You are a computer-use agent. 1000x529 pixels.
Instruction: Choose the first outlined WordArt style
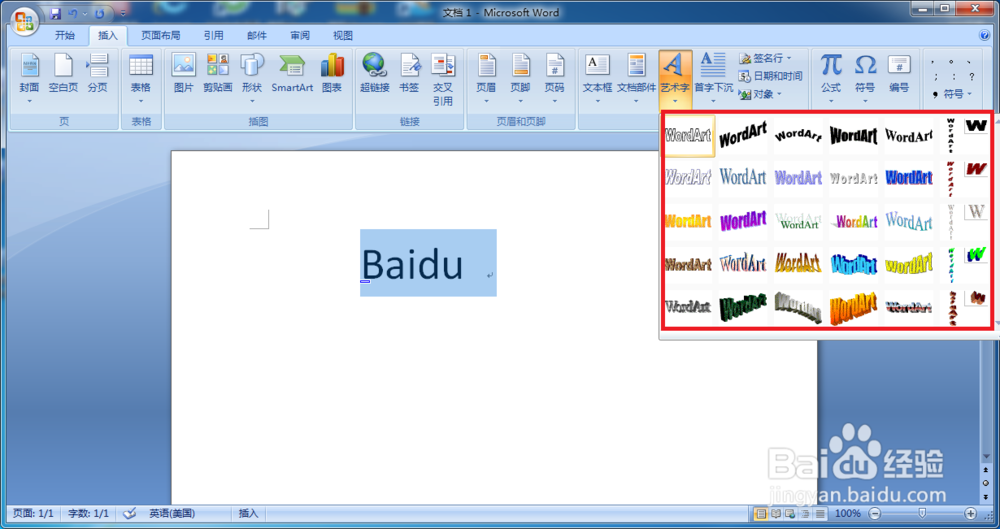pos(688,136)
